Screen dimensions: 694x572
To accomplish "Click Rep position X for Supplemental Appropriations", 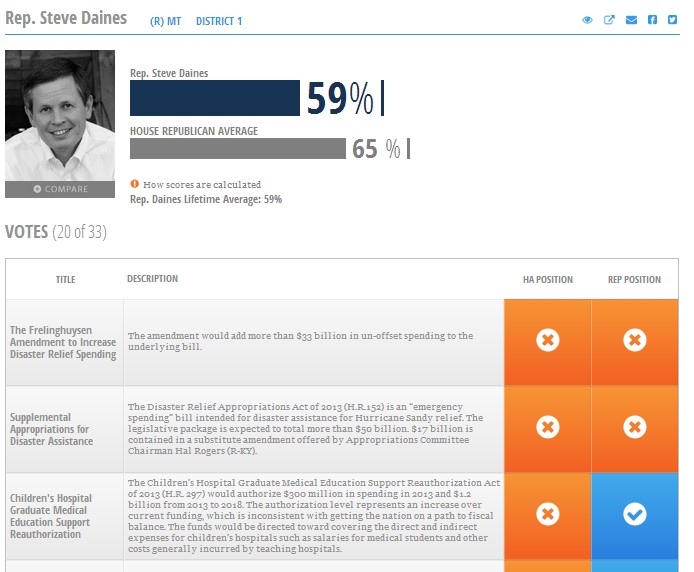I will [634, 428].
